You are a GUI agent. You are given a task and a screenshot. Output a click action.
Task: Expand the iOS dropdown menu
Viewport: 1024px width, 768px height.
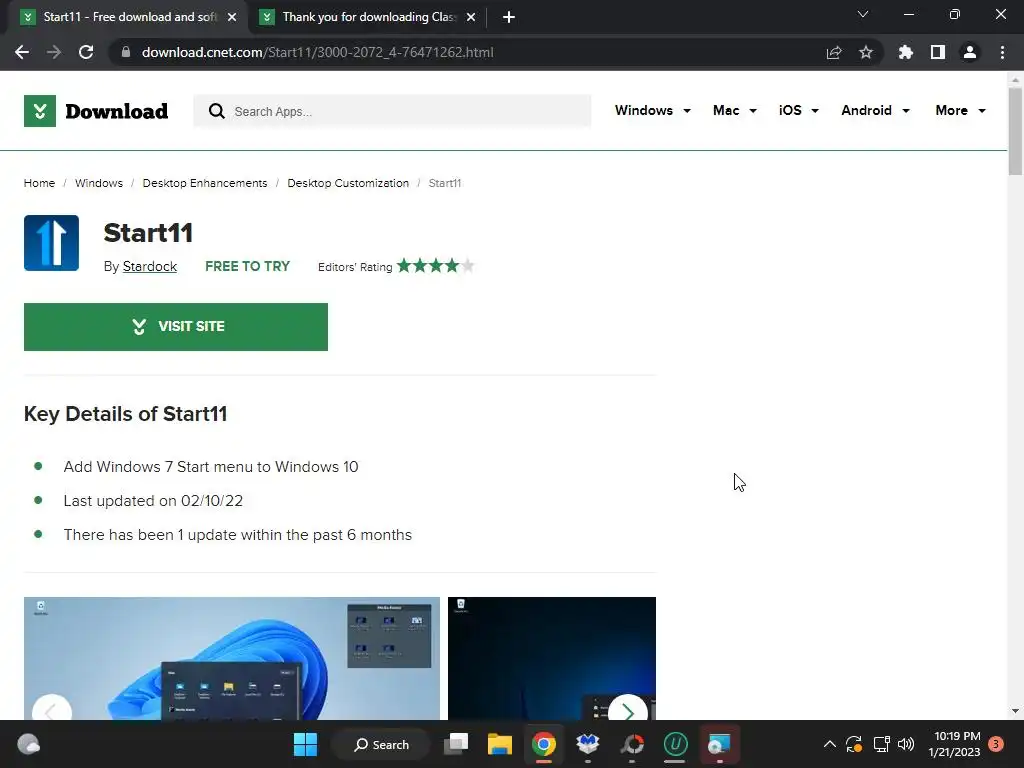798,110
